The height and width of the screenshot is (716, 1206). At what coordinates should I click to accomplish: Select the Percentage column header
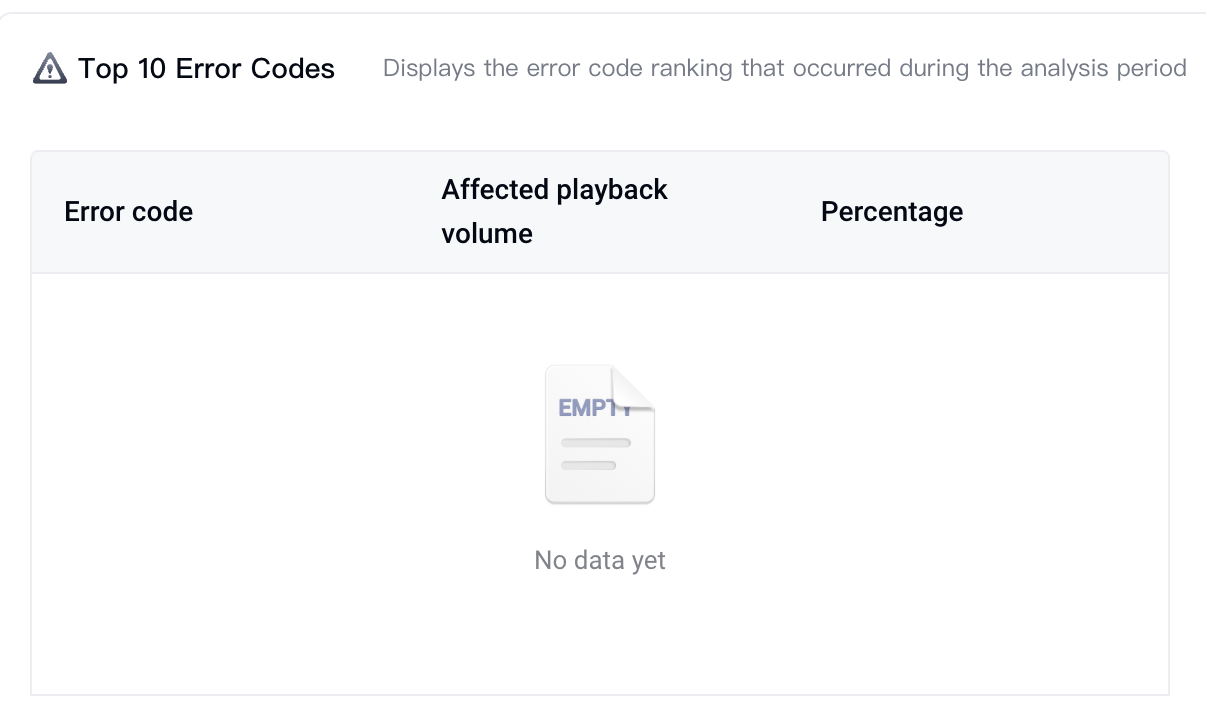pyautogui.click(x=892, y=212)
